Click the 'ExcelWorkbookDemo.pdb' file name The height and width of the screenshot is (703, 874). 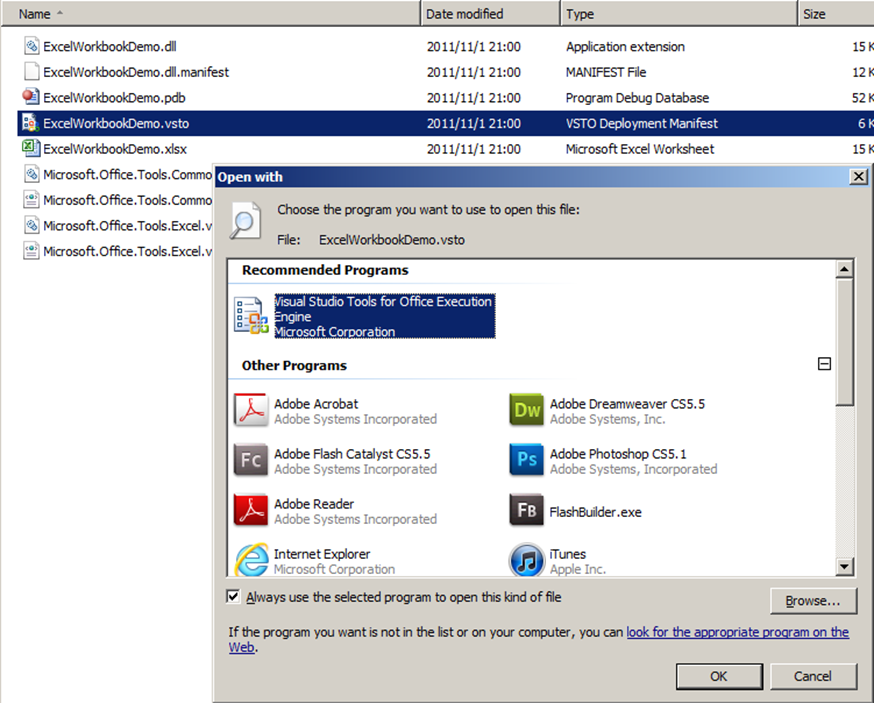114,98
